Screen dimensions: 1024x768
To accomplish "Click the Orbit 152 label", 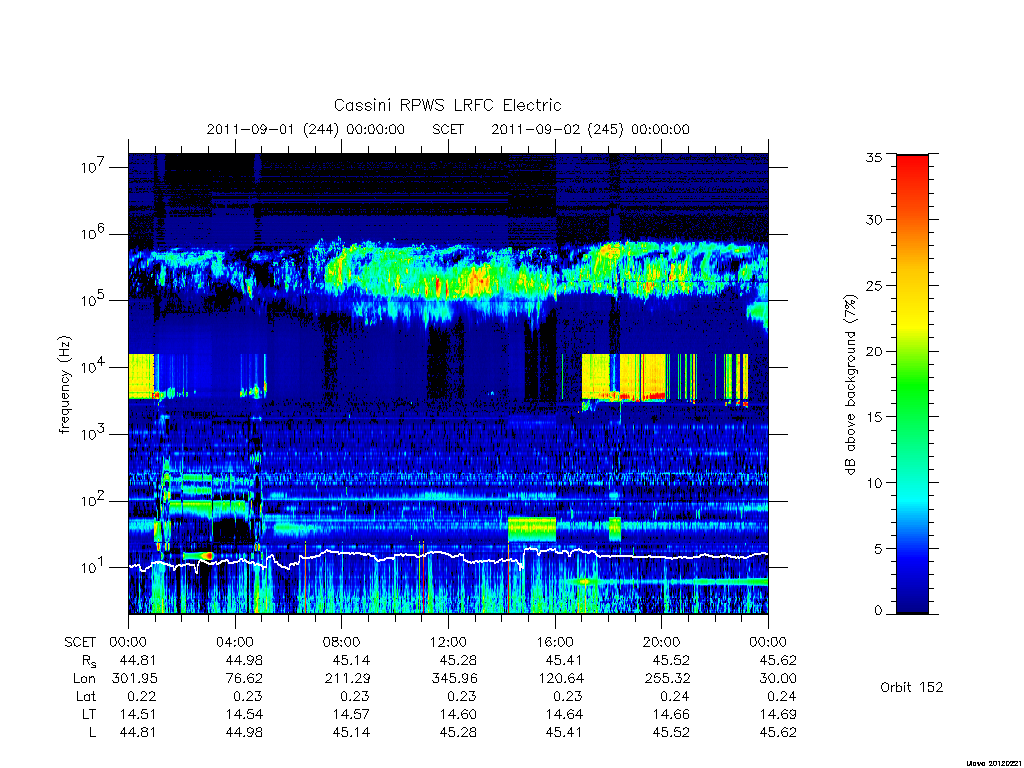I will point(912,687).
